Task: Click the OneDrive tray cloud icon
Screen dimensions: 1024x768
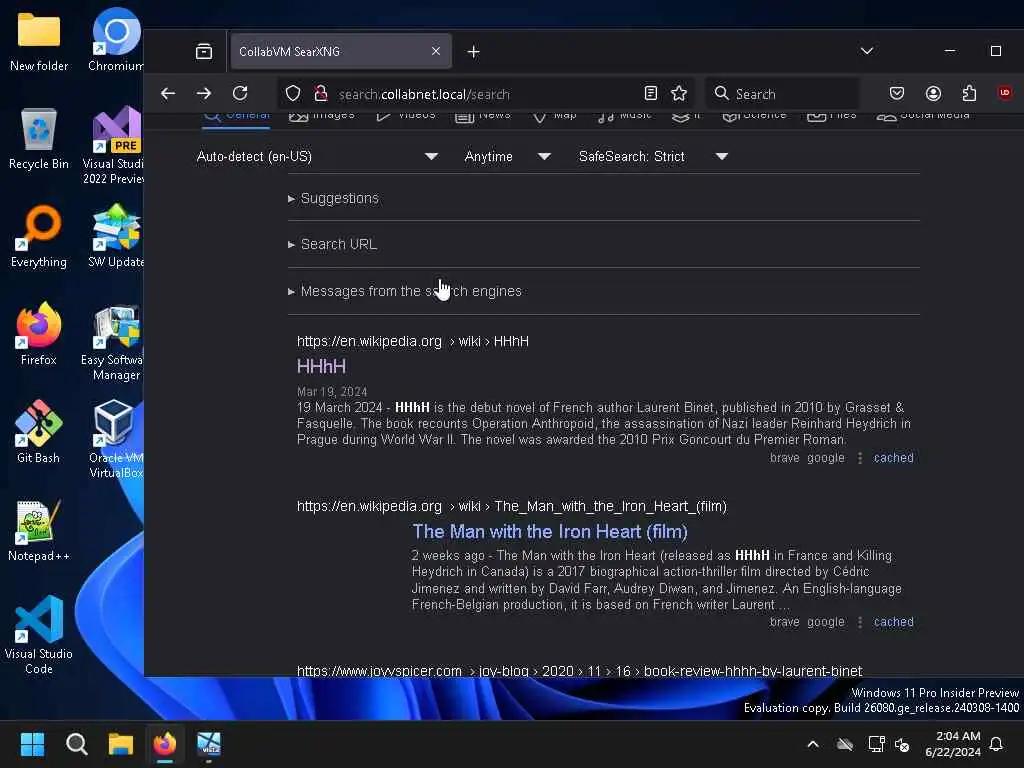Action: [845, 744]
